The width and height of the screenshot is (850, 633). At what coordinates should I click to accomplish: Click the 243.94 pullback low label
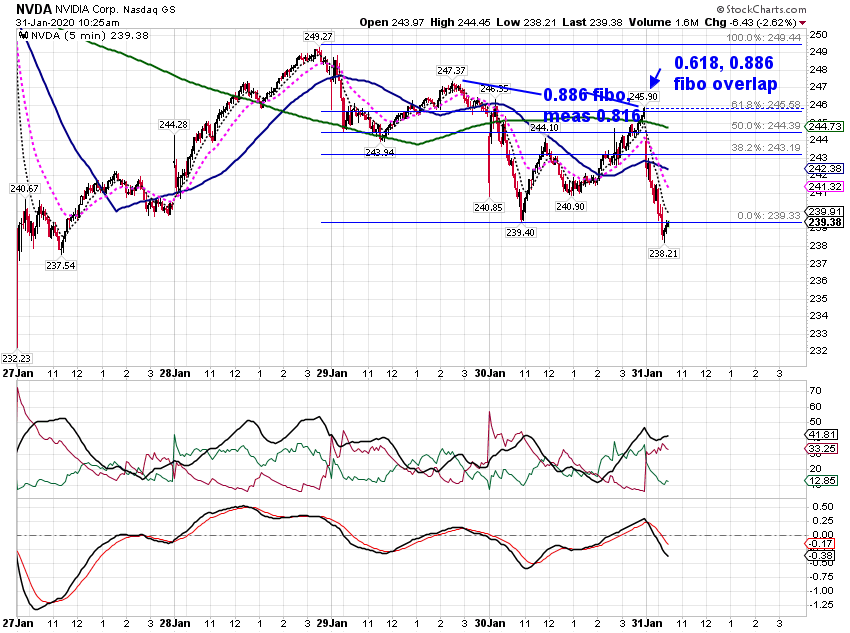click(379, 152)
